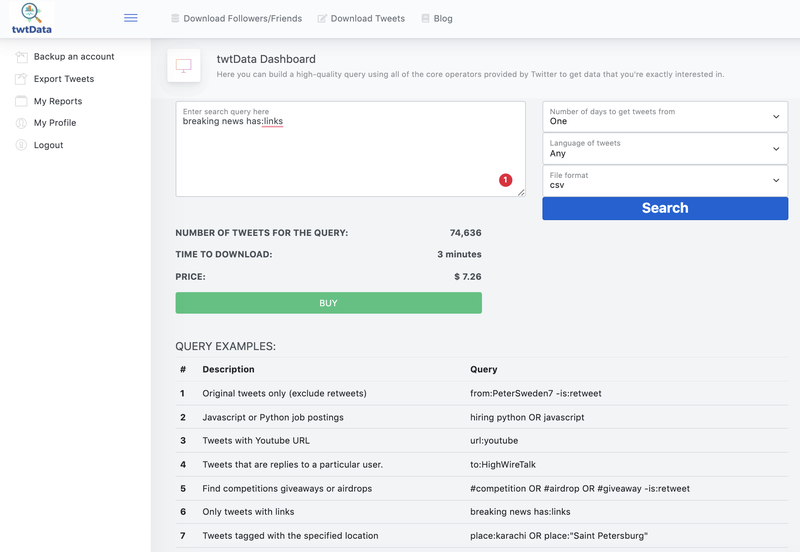Click the 3 minutes download time
Image resolution: width=800 pixels, height=552 pixels.
point(459,254)
